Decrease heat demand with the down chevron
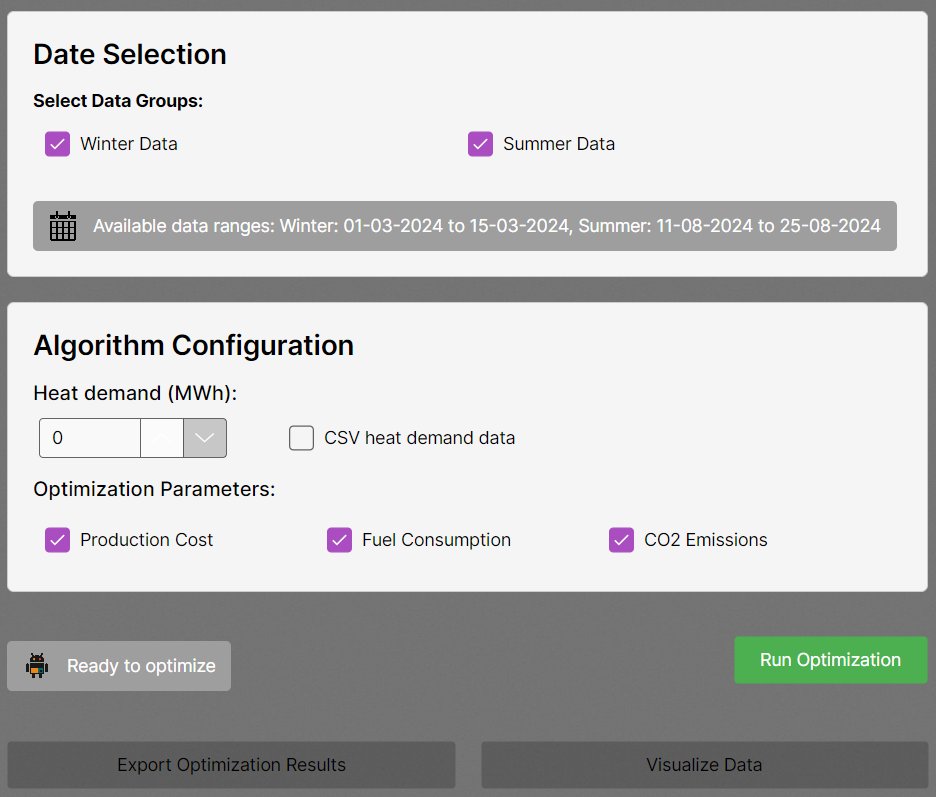The width and height of the screenshot is (936, 797). pos(205,438)
